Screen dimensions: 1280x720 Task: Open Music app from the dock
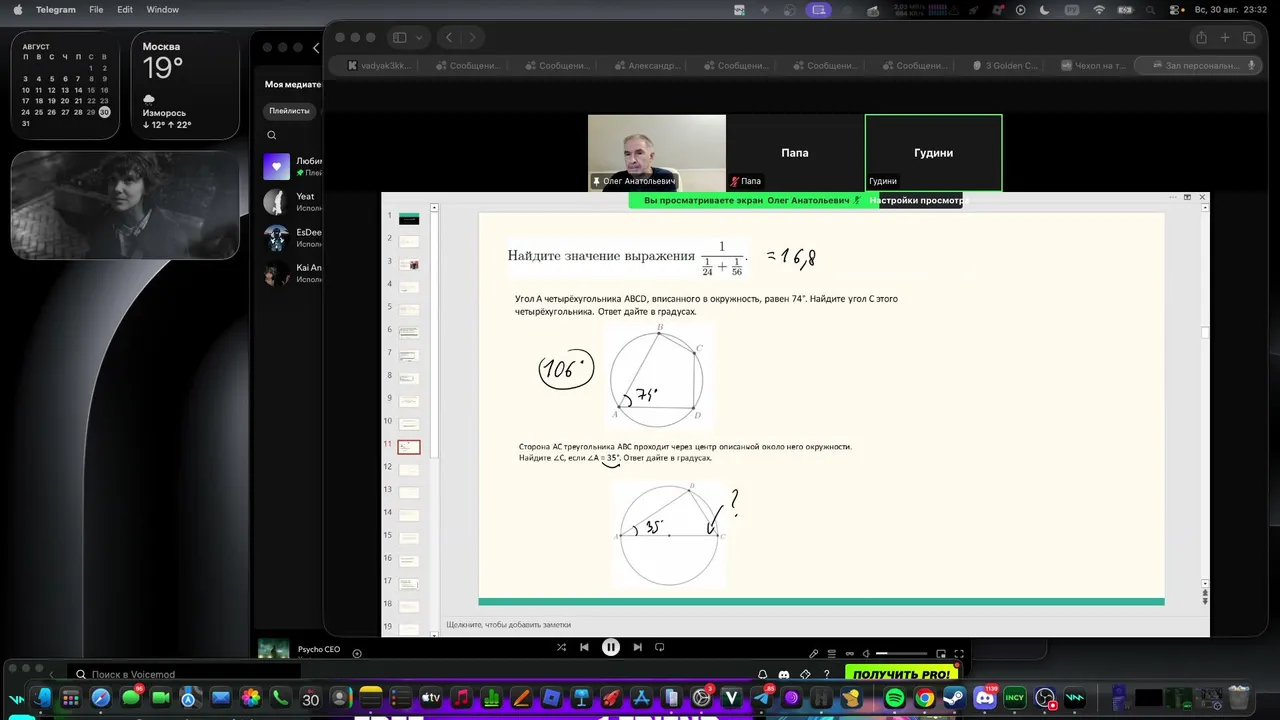[x=461, y=698]
